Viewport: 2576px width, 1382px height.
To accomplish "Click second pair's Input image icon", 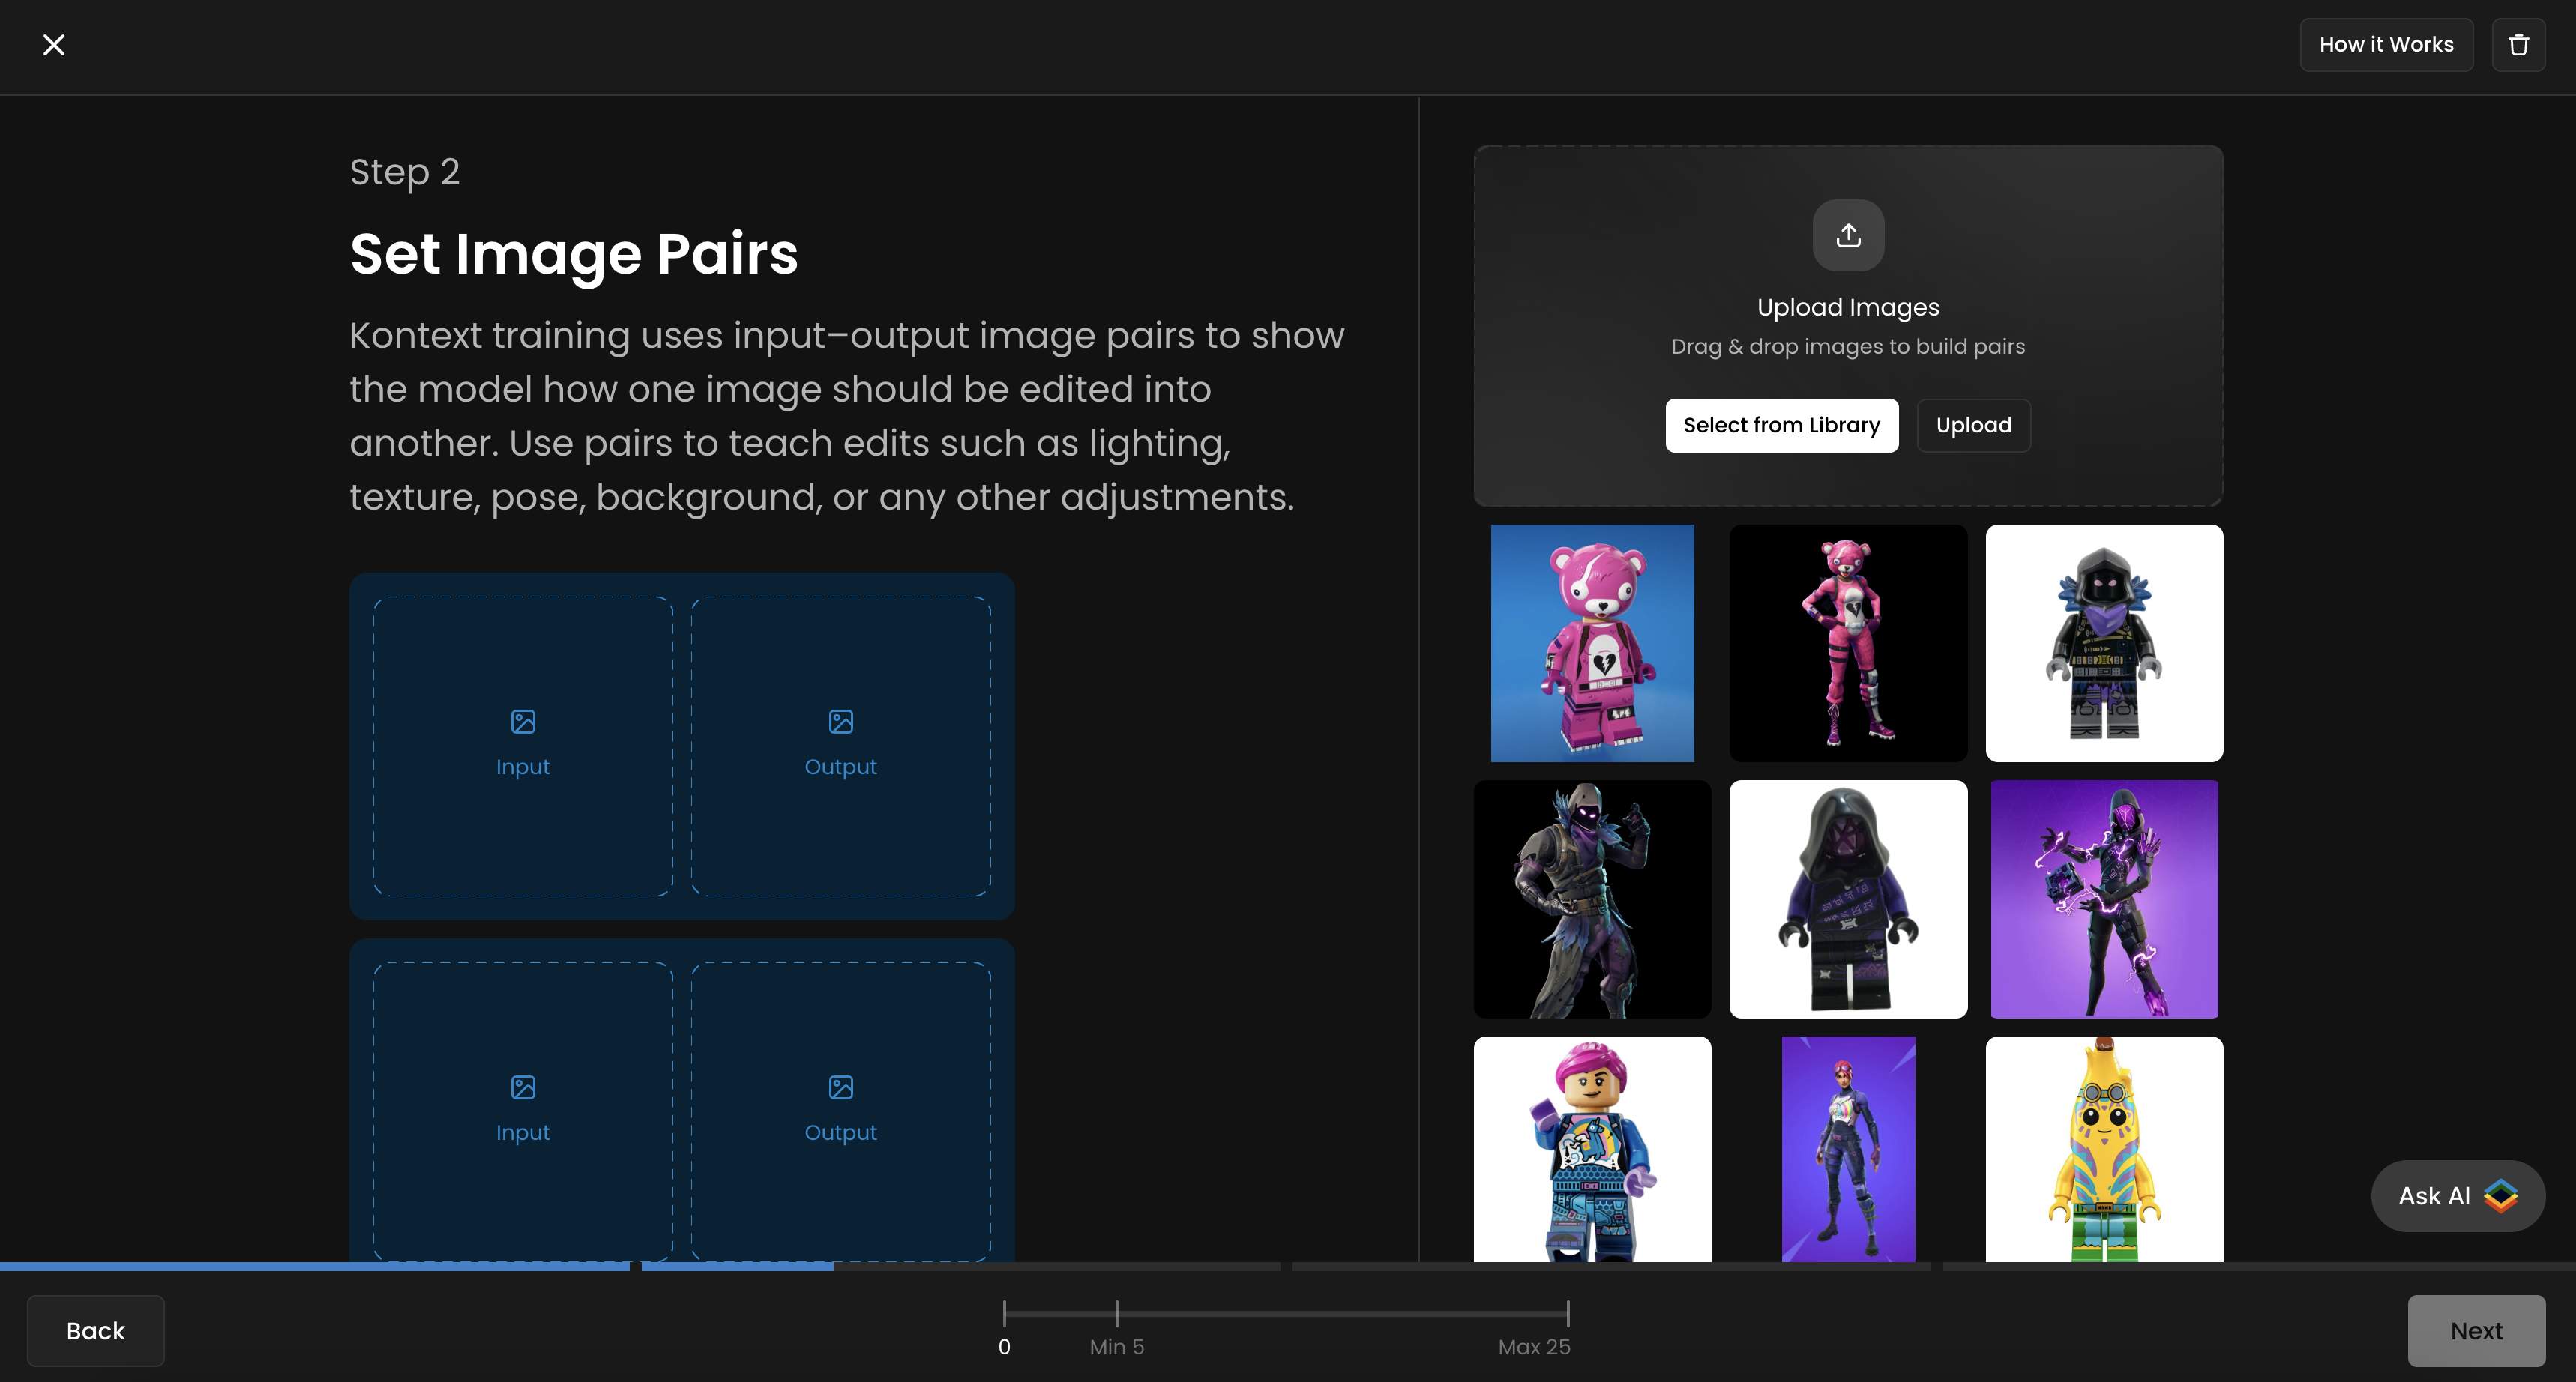I will 522,1087.
